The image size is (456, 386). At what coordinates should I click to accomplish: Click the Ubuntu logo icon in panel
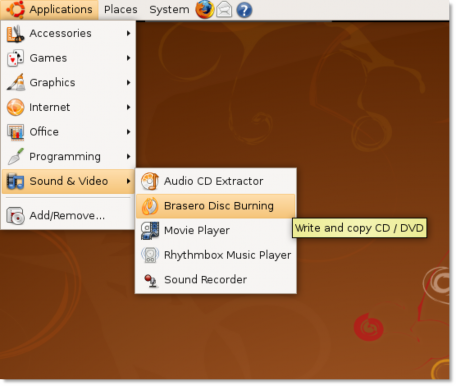[x=15, y=9]
